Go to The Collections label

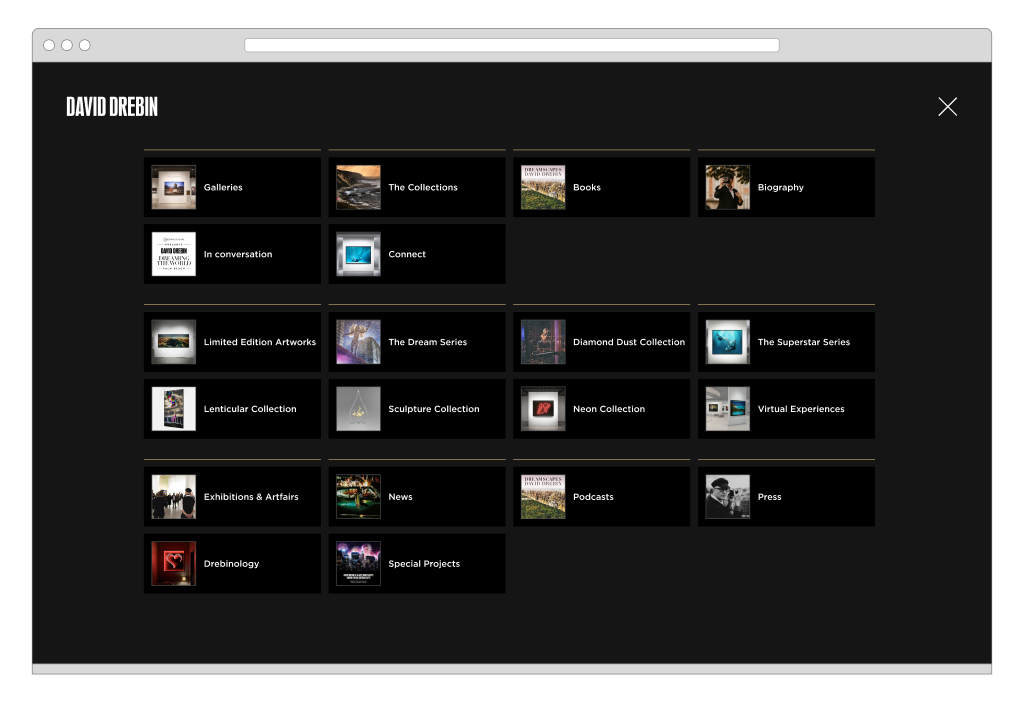(423, 187)
